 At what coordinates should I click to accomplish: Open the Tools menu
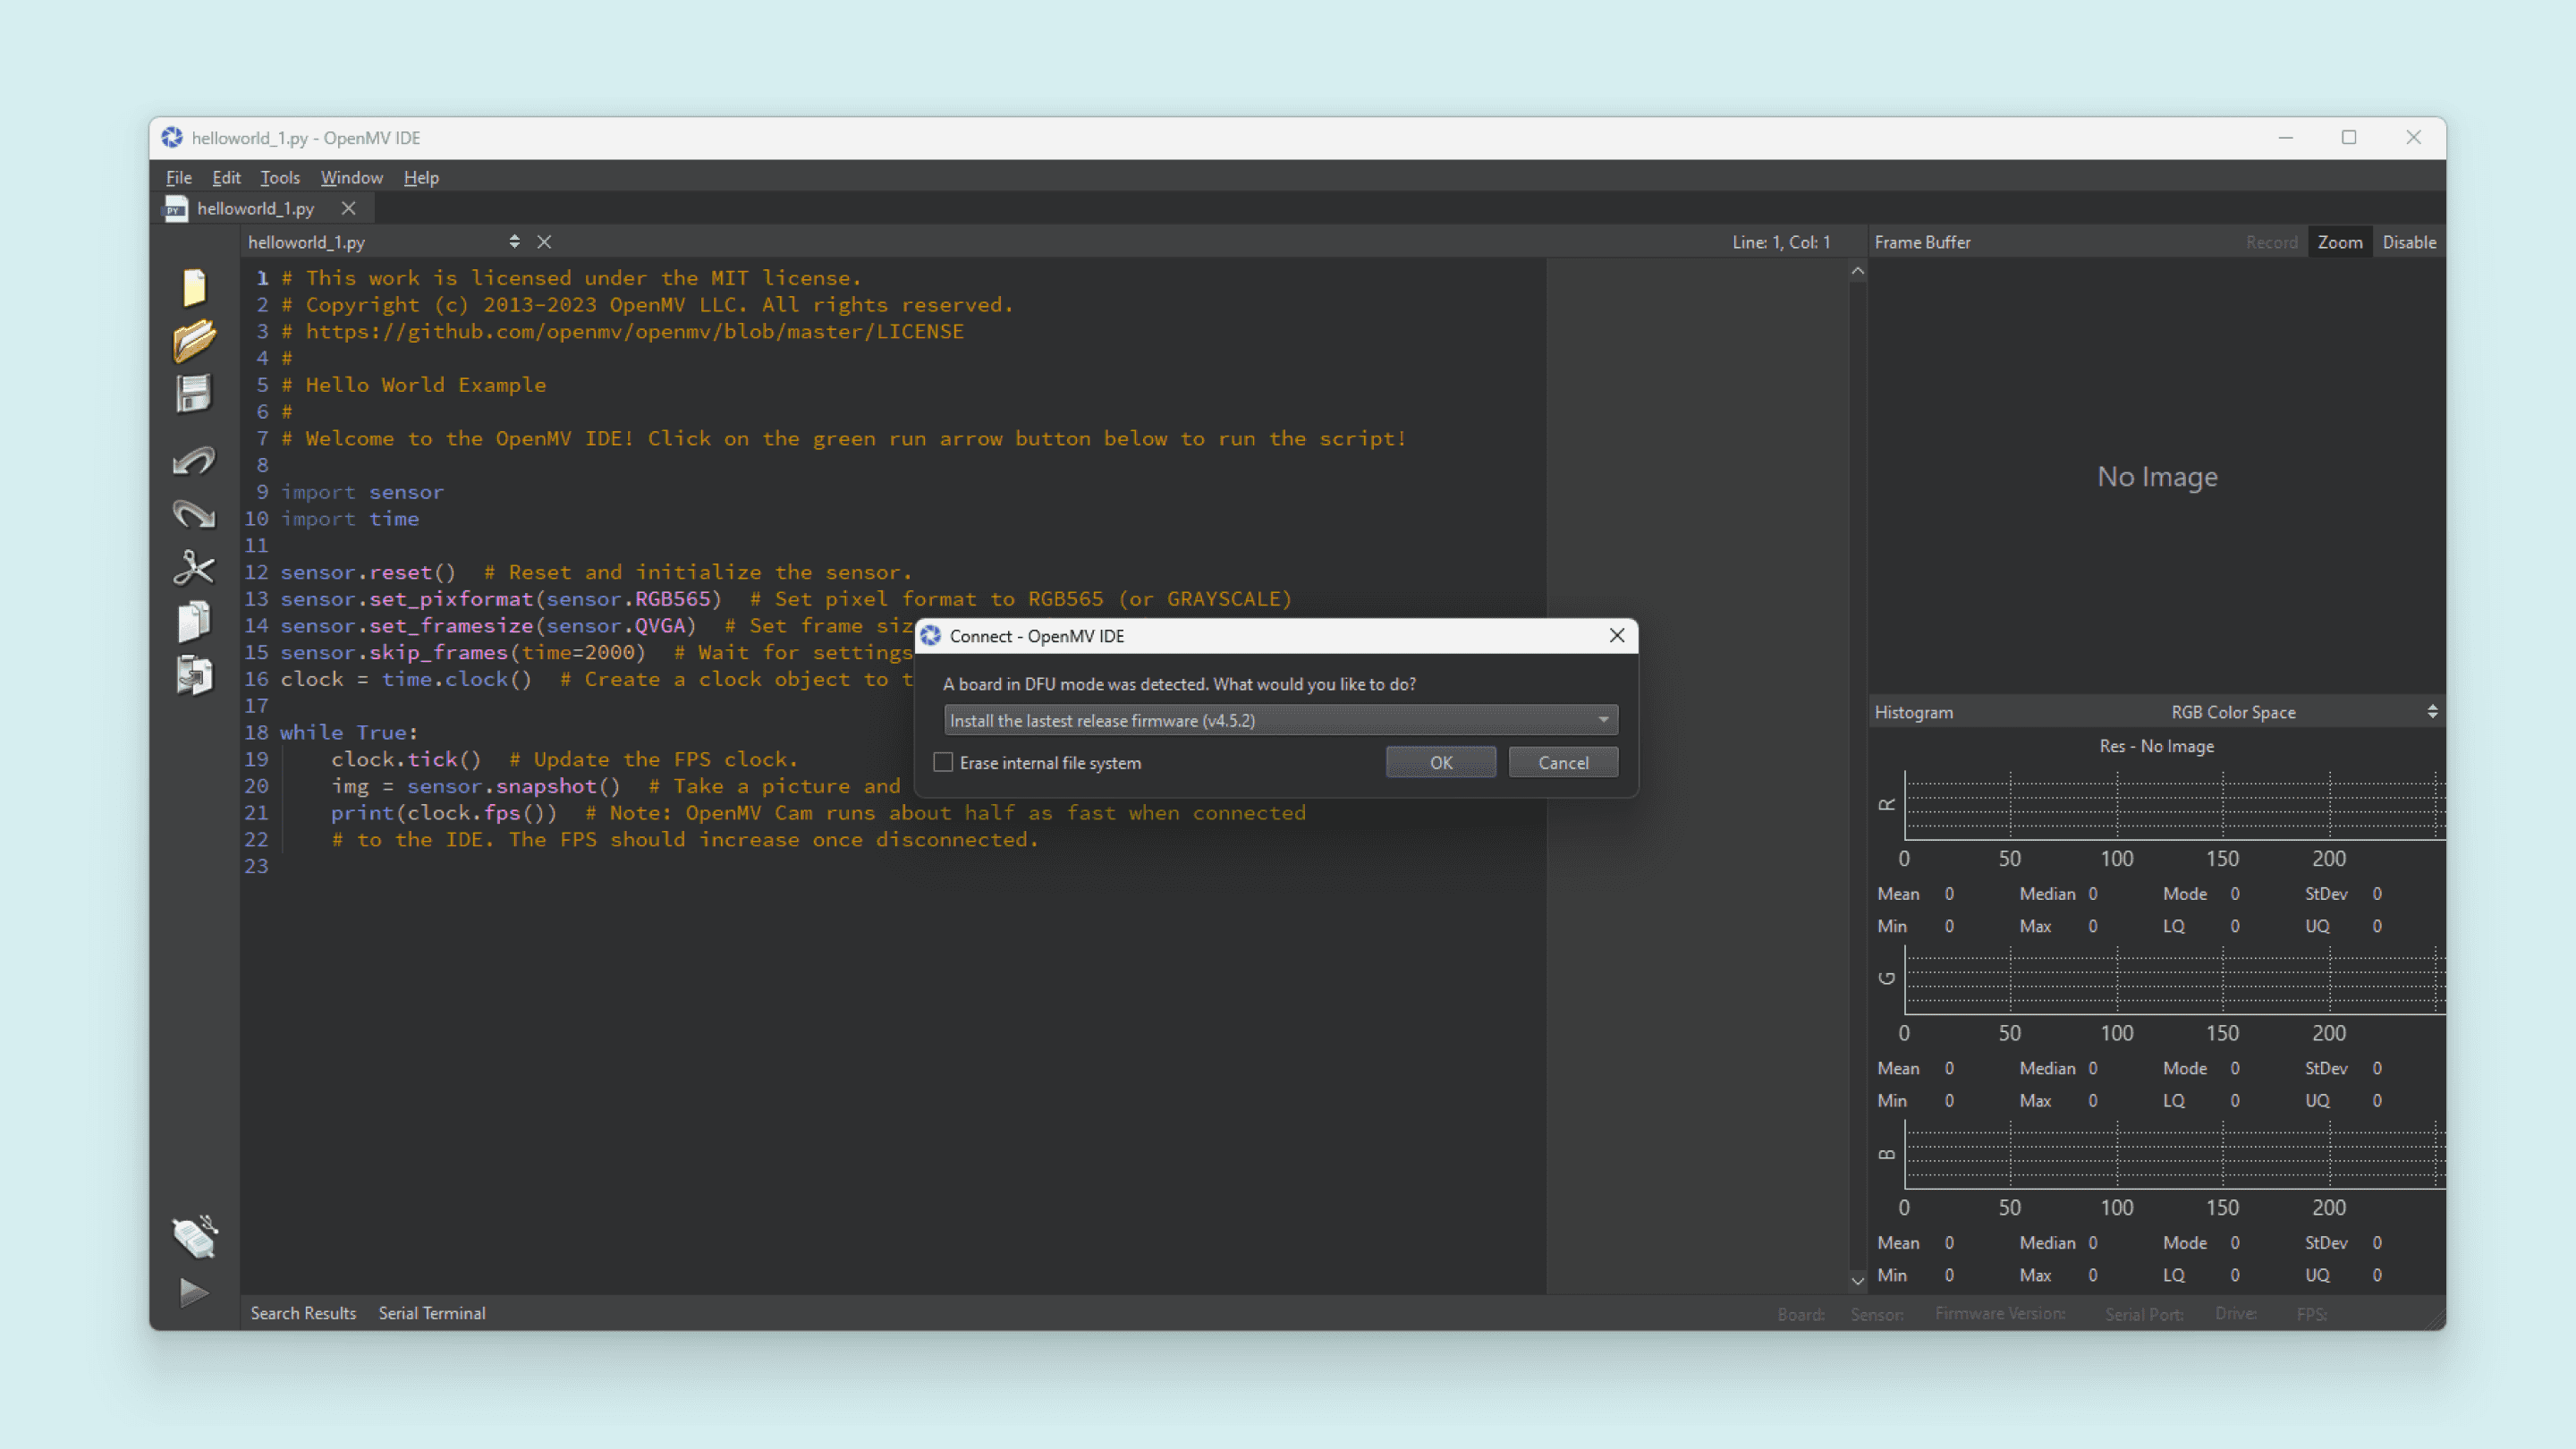(x=279, y=177)
